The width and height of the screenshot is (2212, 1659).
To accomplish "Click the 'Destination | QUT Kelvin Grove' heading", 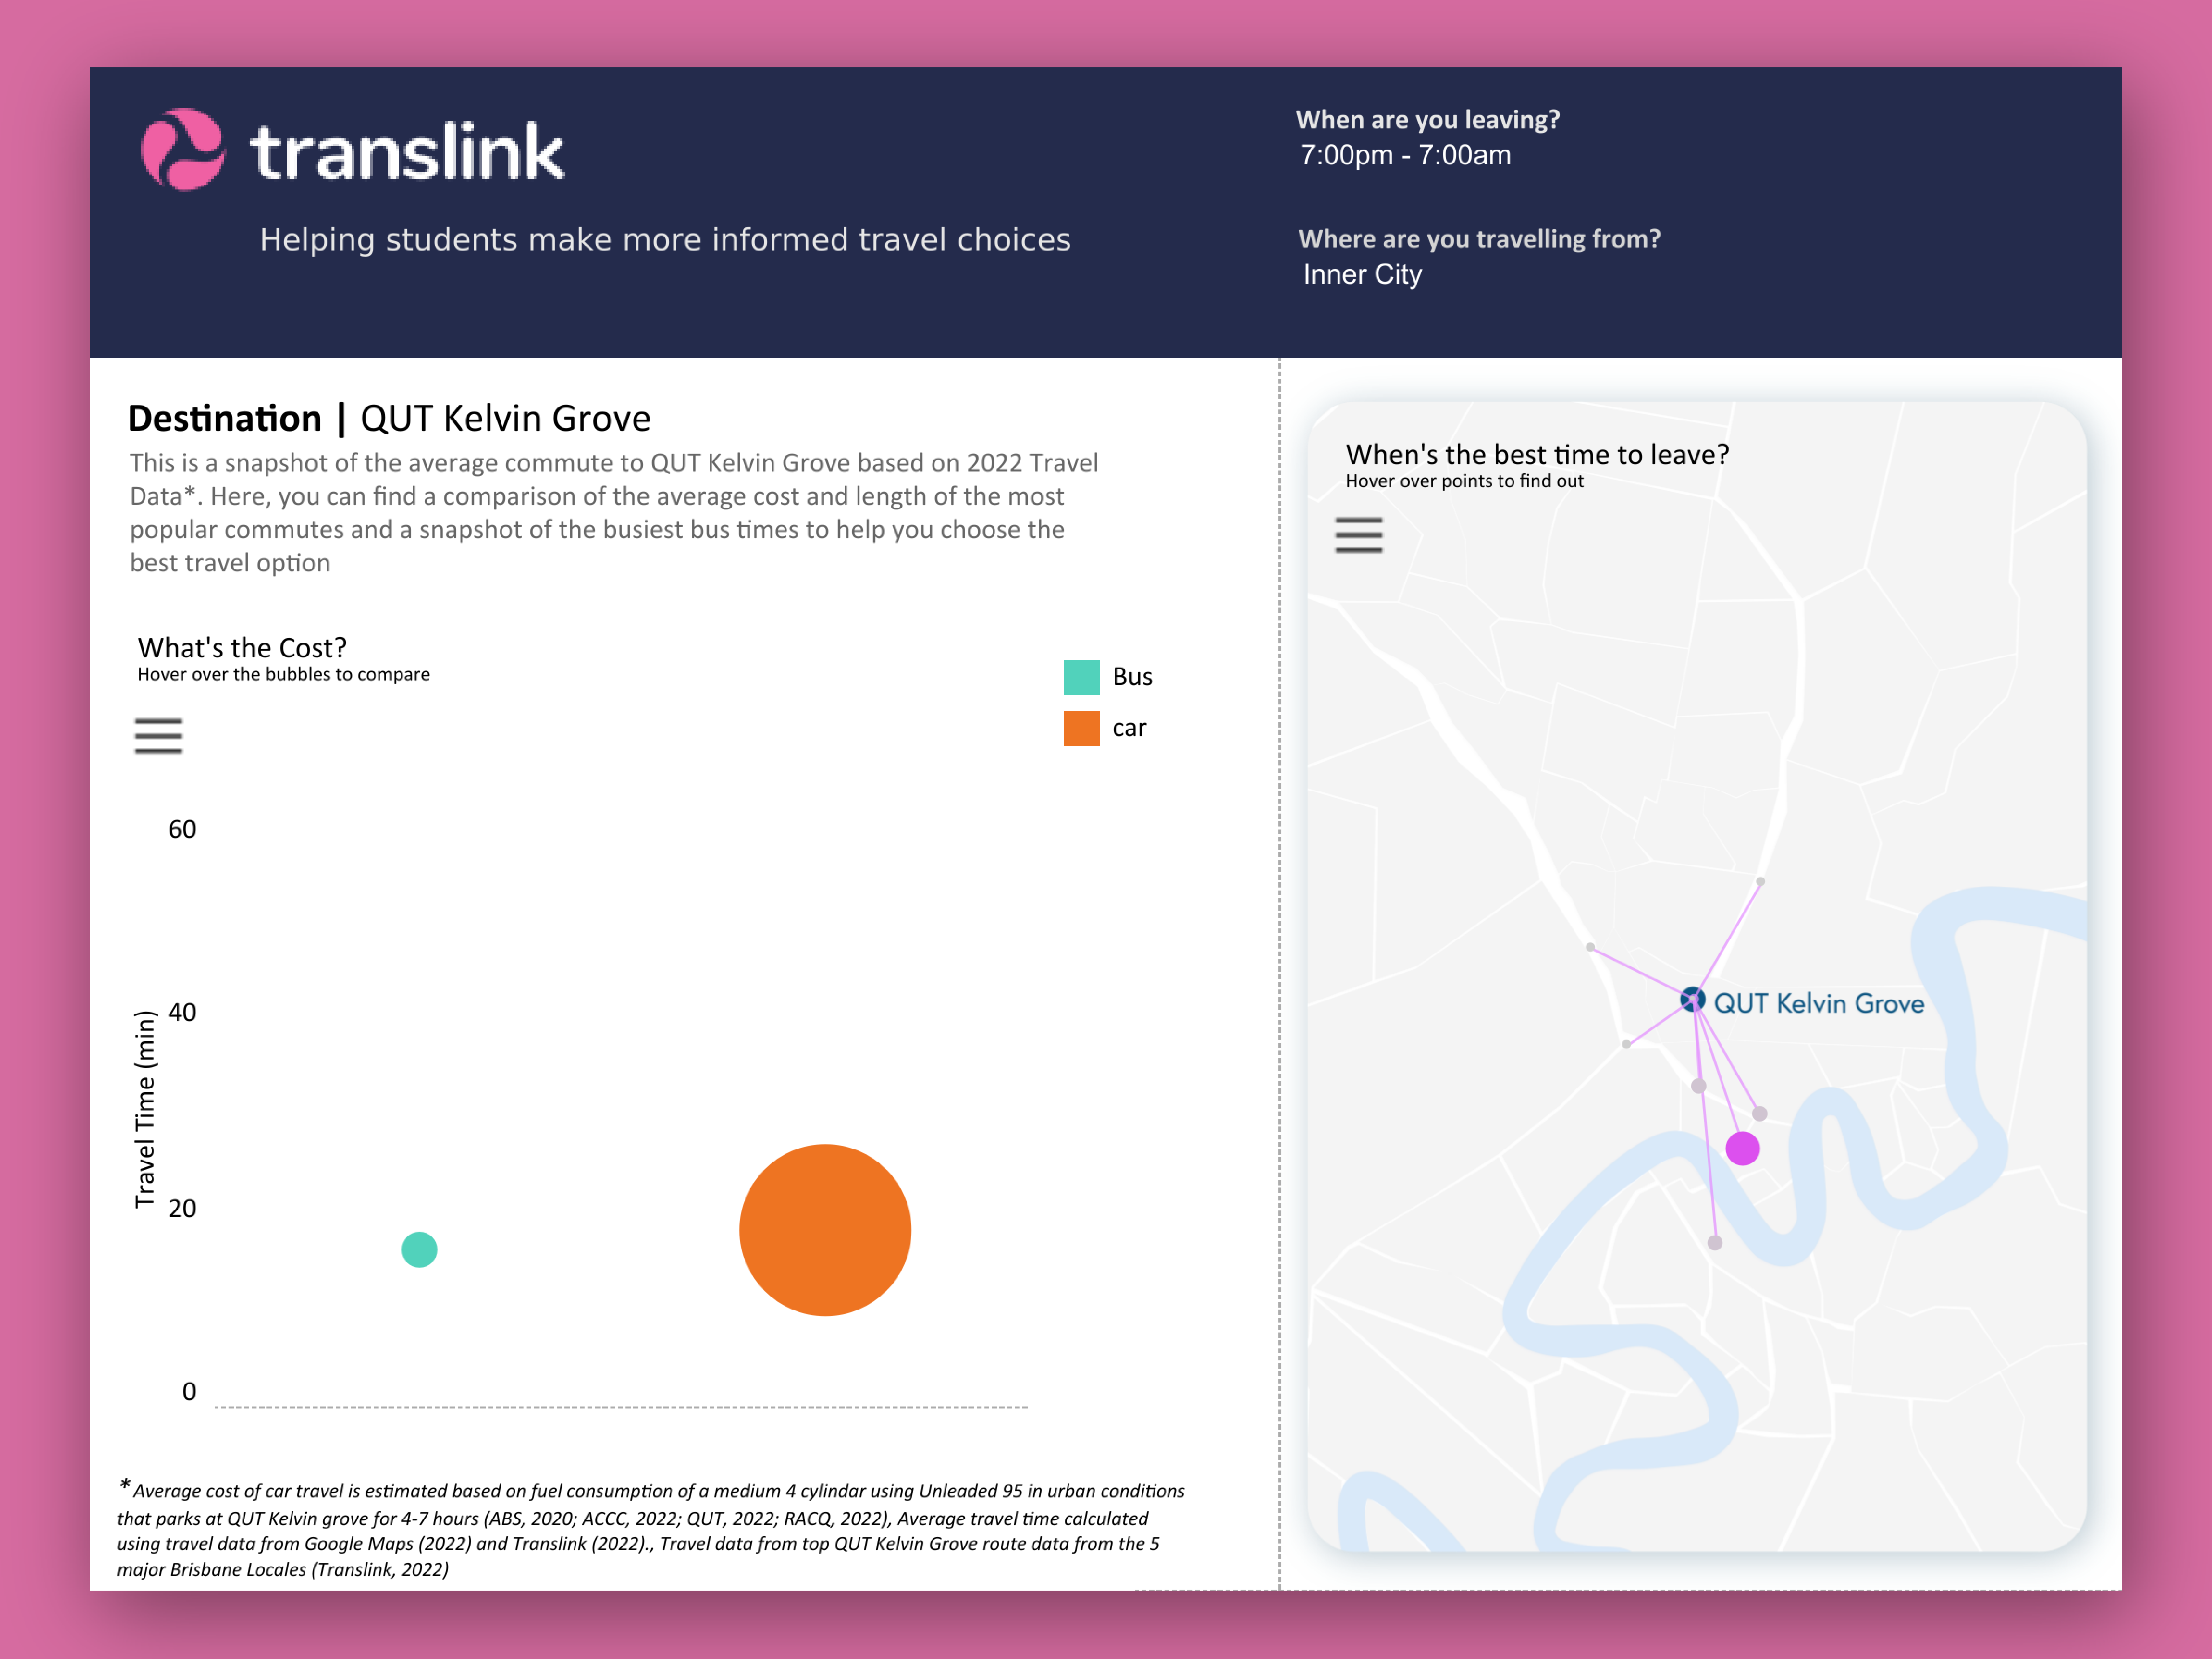I will pyautogui.click(x=389, y=418).
